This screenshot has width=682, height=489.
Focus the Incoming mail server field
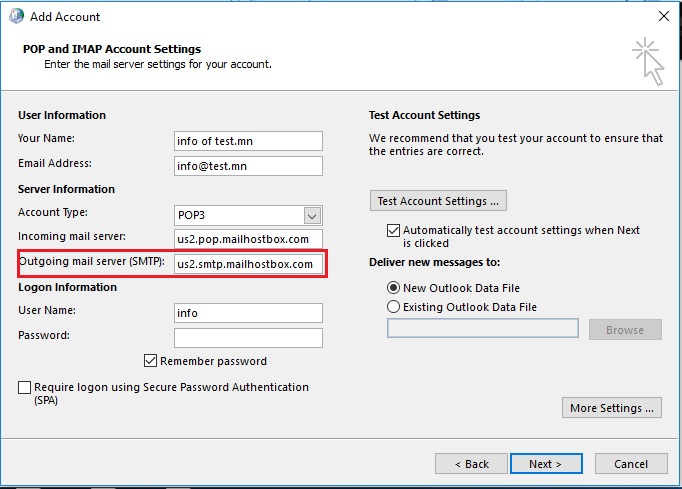pyautogui.click(x=248, y=239)
